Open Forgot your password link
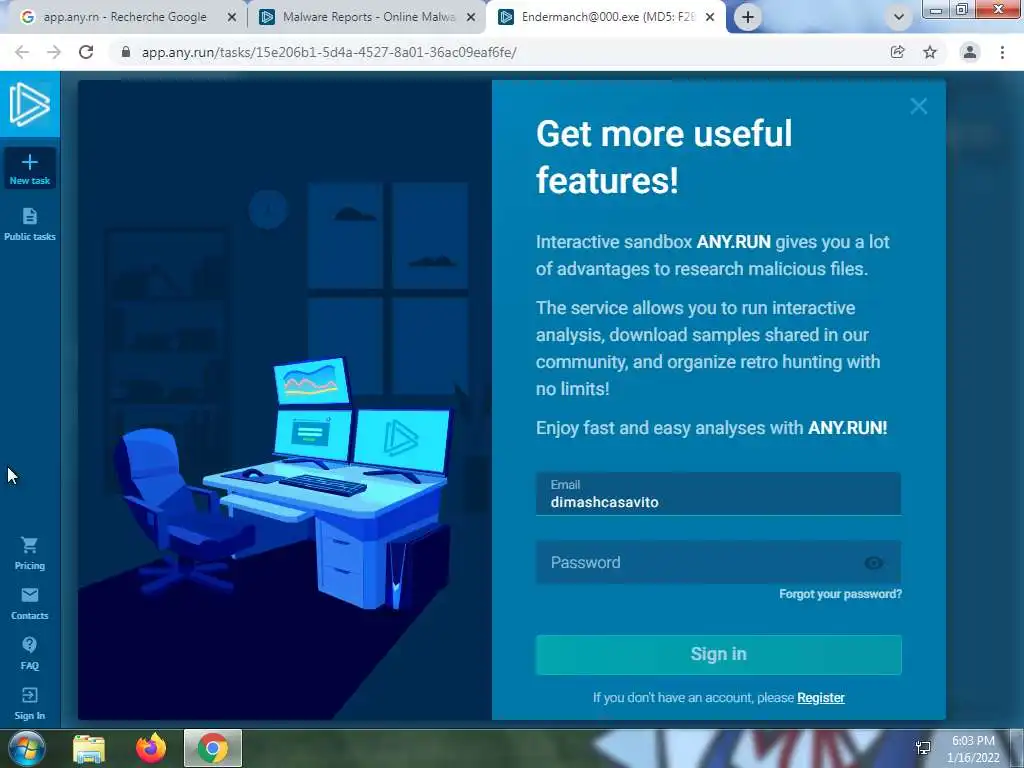Screen dimensions: 1024x768 840,594
